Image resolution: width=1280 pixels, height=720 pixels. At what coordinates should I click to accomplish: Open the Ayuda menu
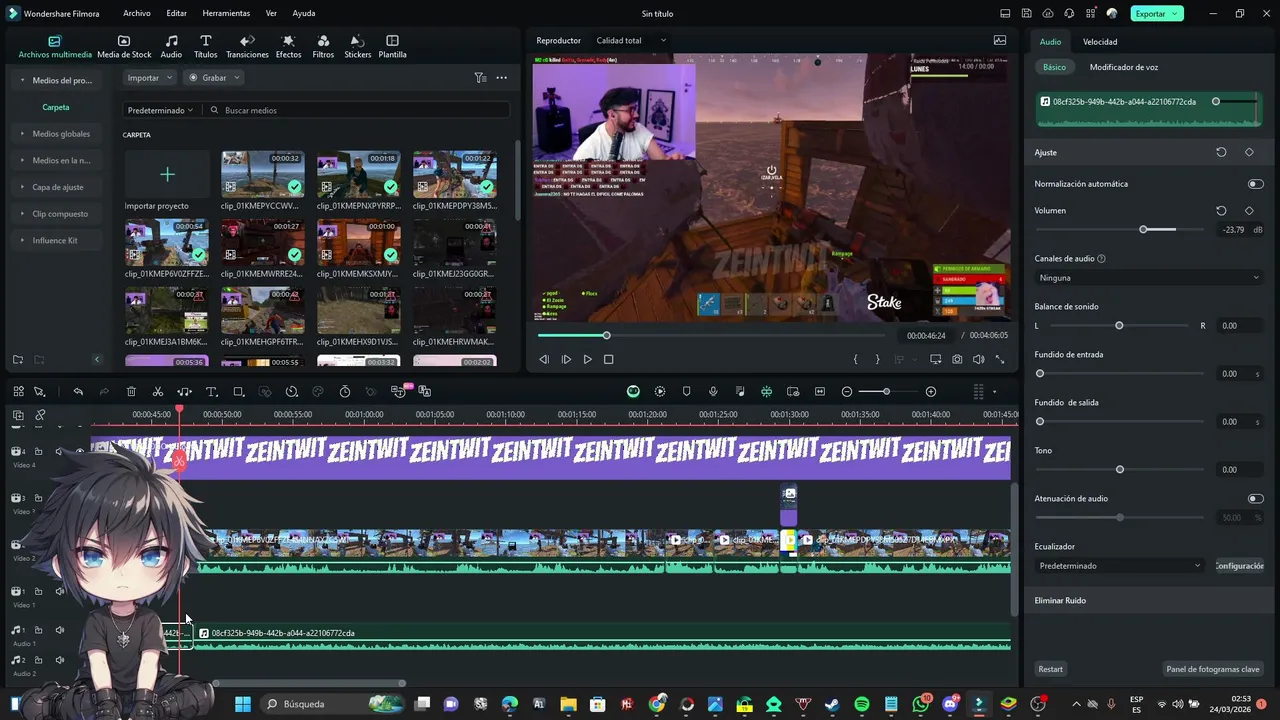(x=304, y=13)
